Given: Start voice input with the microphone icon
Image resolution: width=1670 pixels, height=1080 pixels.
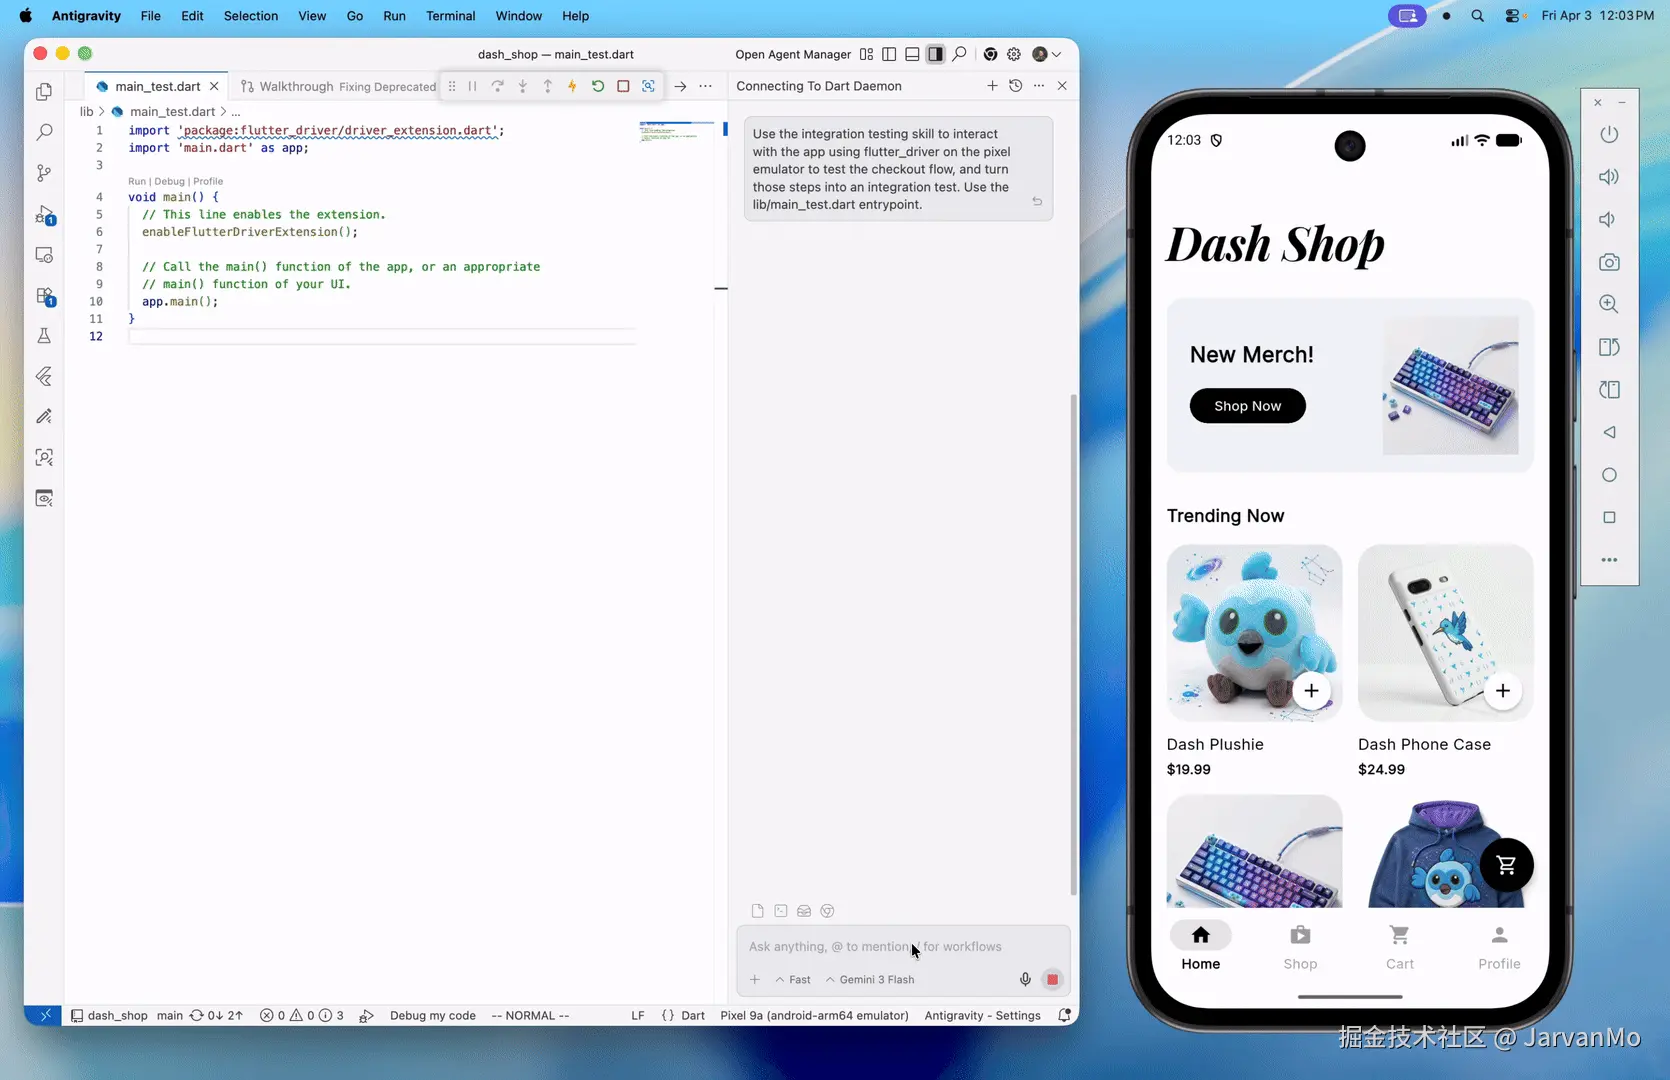Looking at the screenshot, I should pos(1025,980).
